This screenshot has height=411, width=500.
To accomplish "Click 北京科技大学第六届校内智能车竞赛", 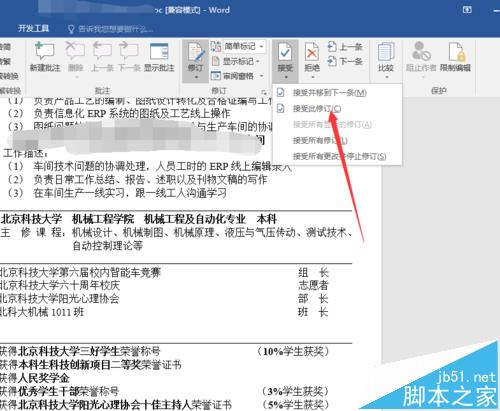I will 80,272.
